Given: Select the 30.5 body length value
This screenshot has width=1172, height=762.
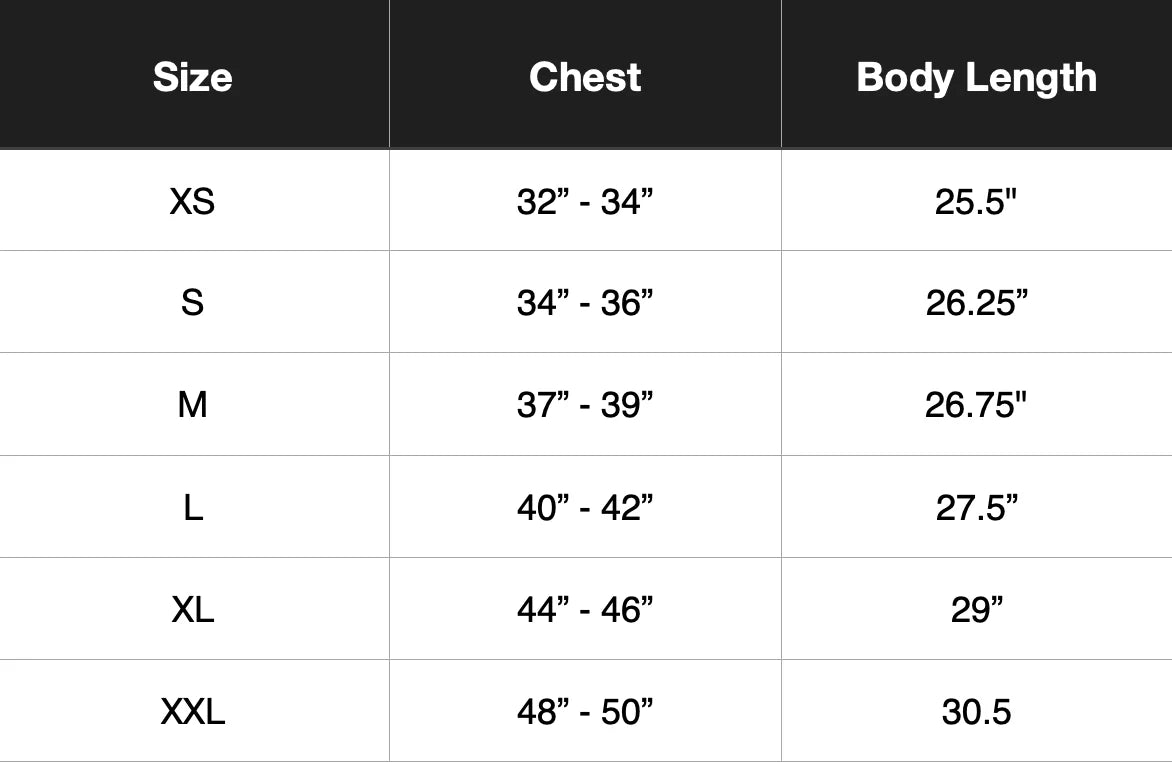Looking at the screenshot, I should pyautogui.click(x=976, y=711).
